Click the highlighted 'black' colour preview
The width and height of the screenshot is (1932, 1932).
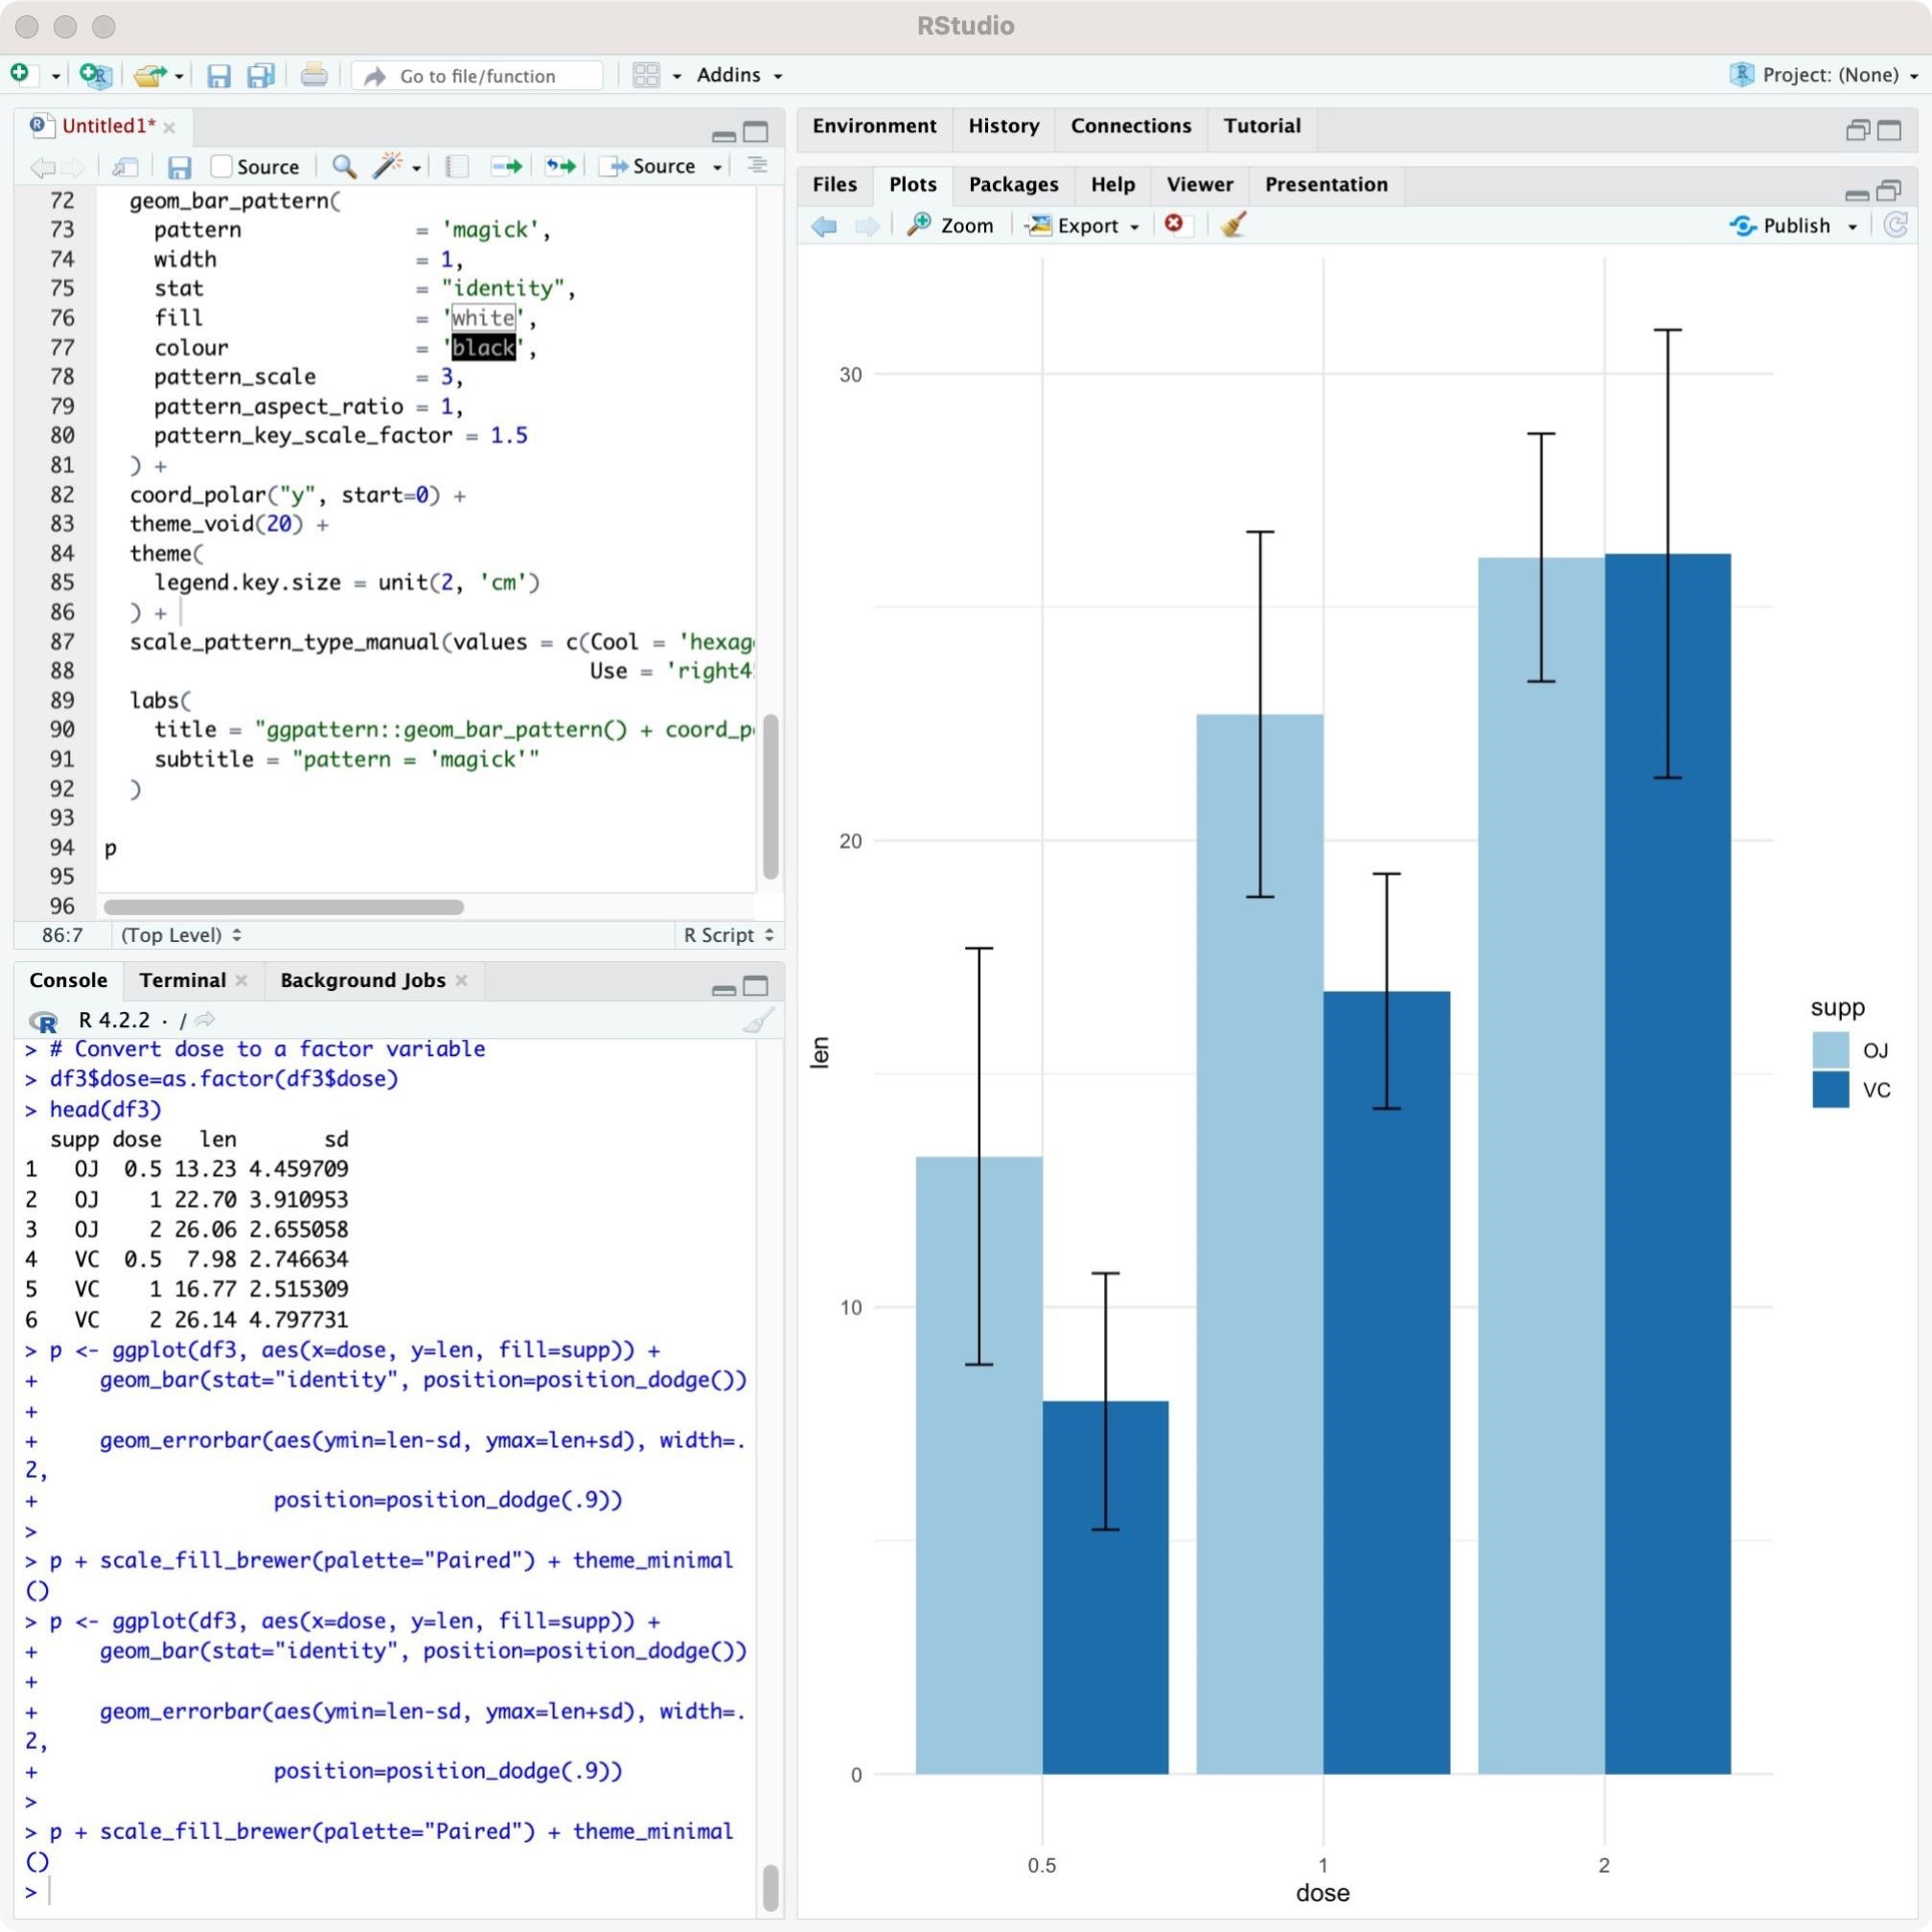pos(484,348)
